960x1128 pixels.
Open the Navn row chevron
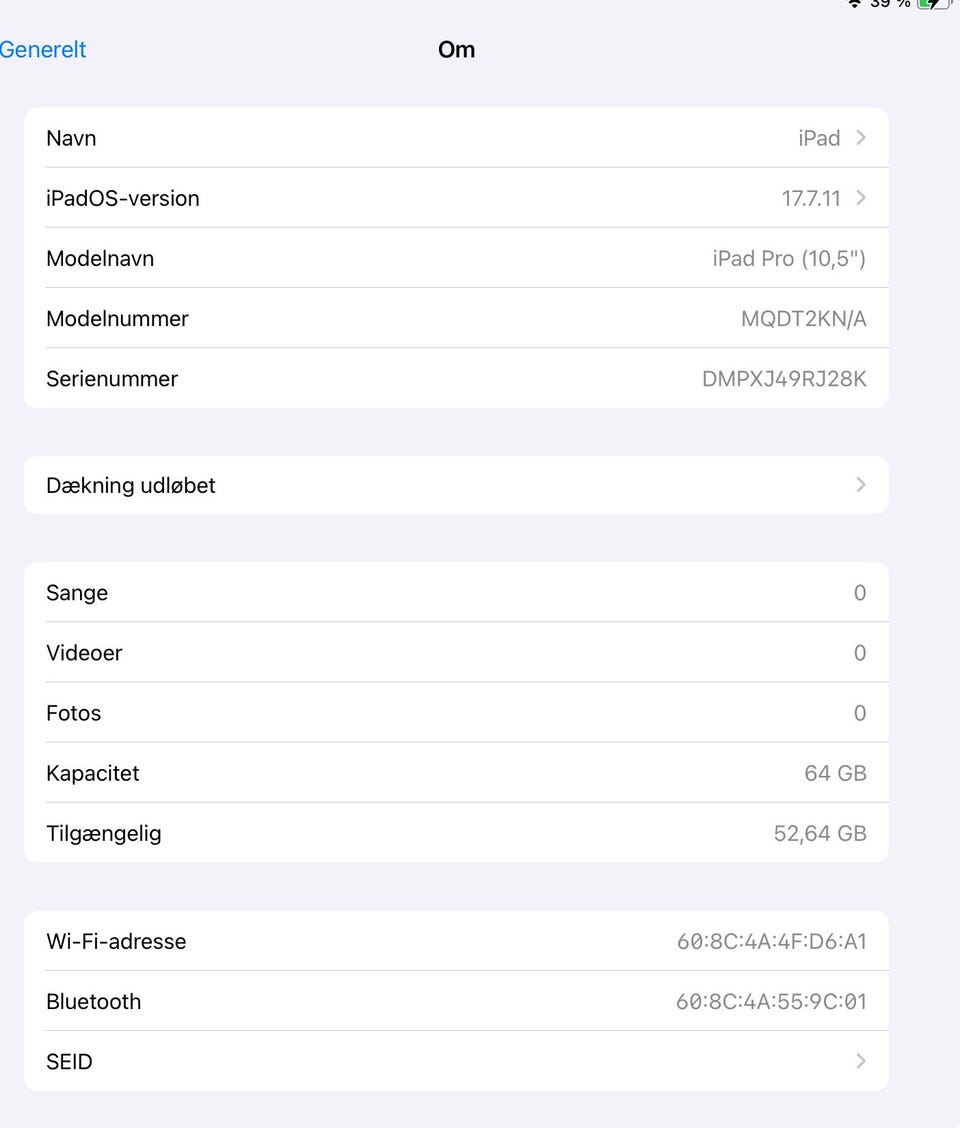[861, 137]
